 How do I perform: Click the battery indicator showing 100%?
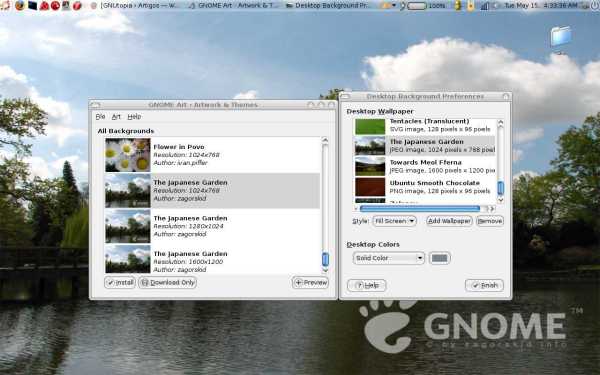pyautogui.click(x=423, y=6)
